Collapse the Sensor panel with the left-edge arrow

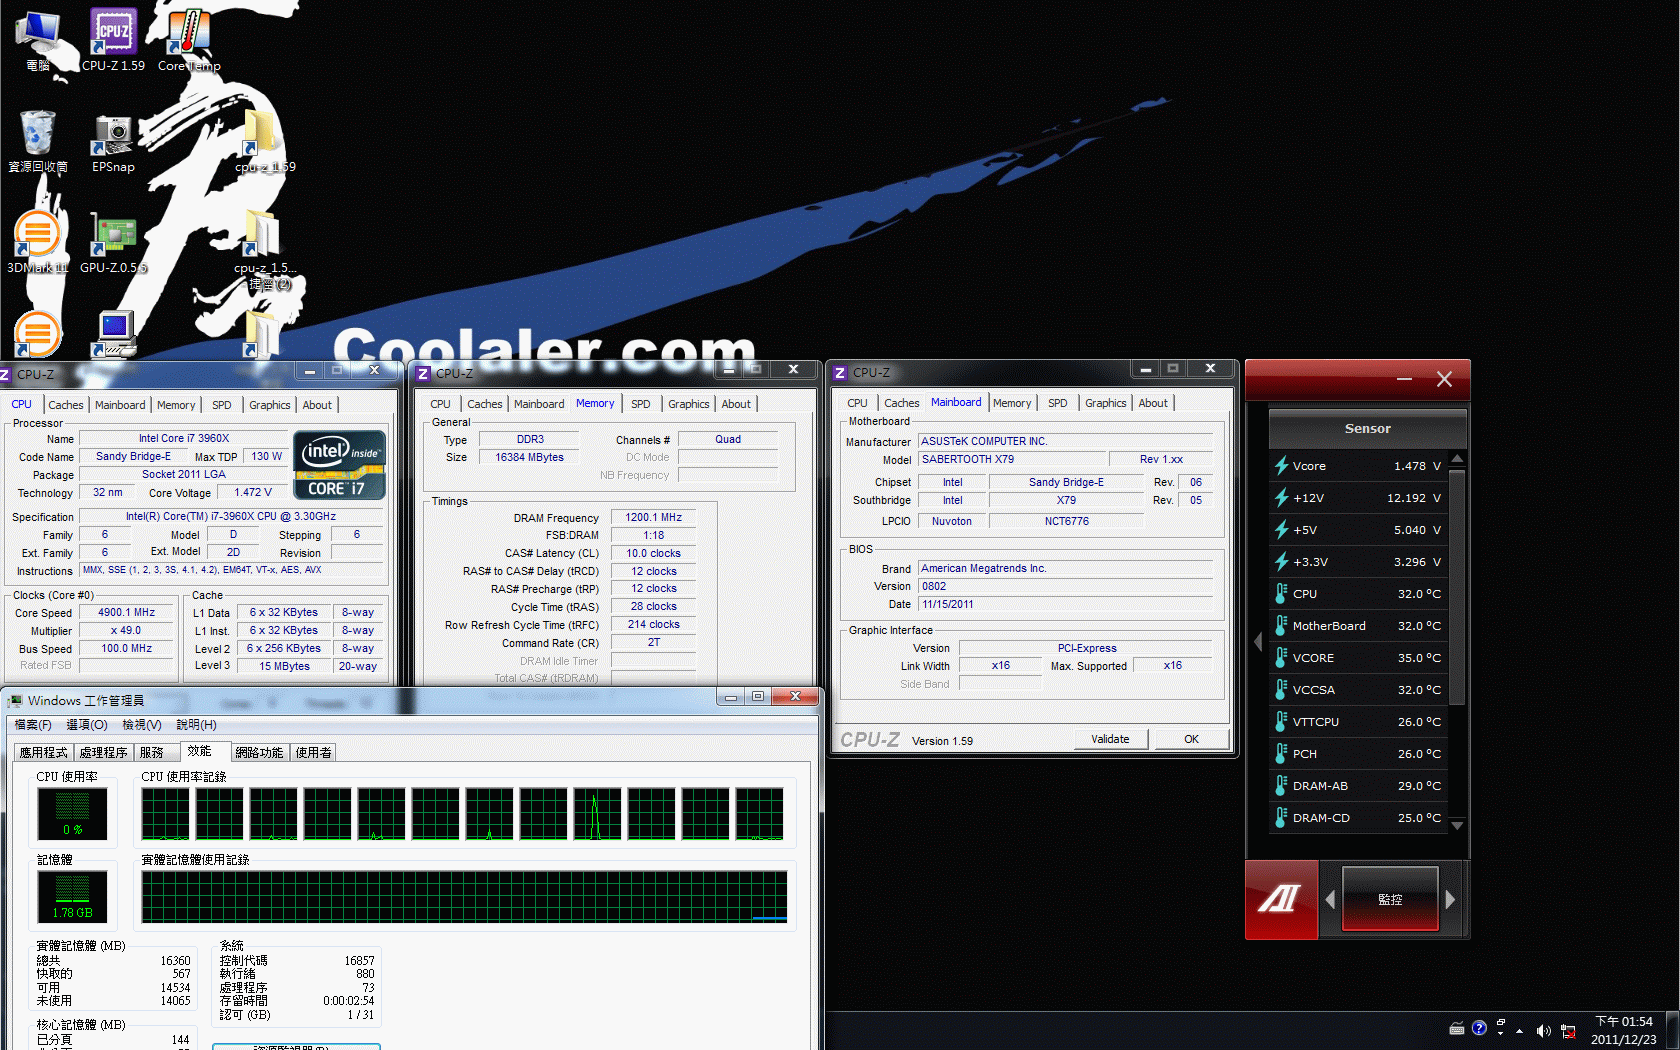(1258, 642)
